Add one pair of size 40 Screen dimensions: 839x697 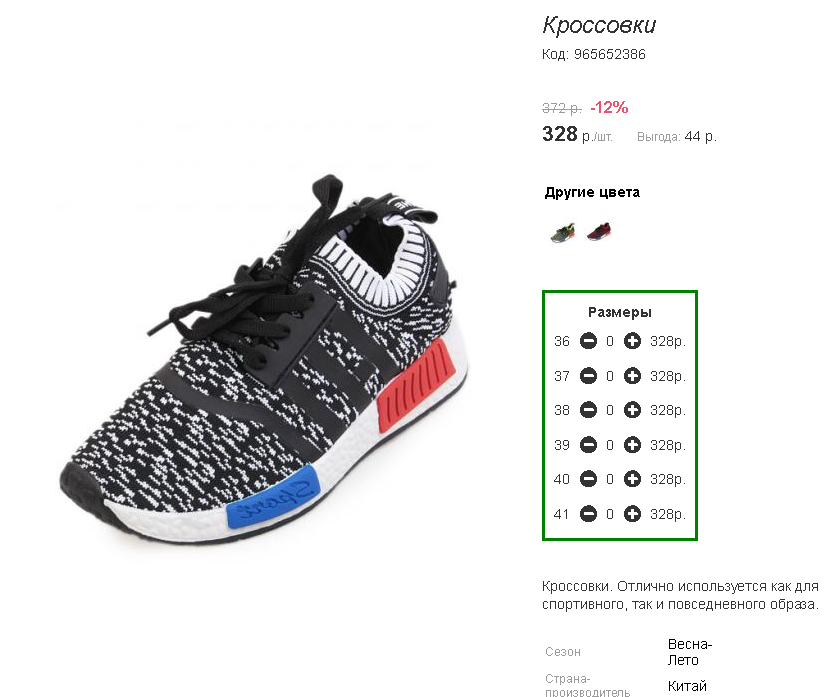click(632, 479)
